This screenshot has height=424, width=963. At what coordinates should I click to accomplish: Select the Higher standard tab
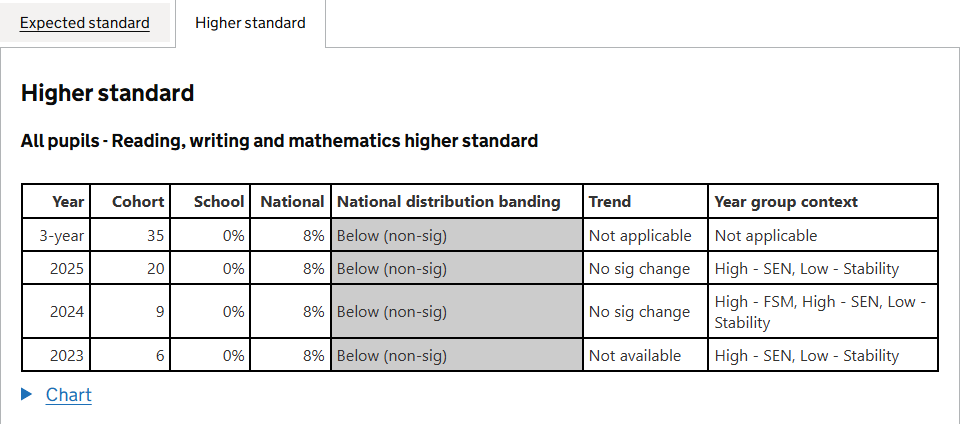250,23
